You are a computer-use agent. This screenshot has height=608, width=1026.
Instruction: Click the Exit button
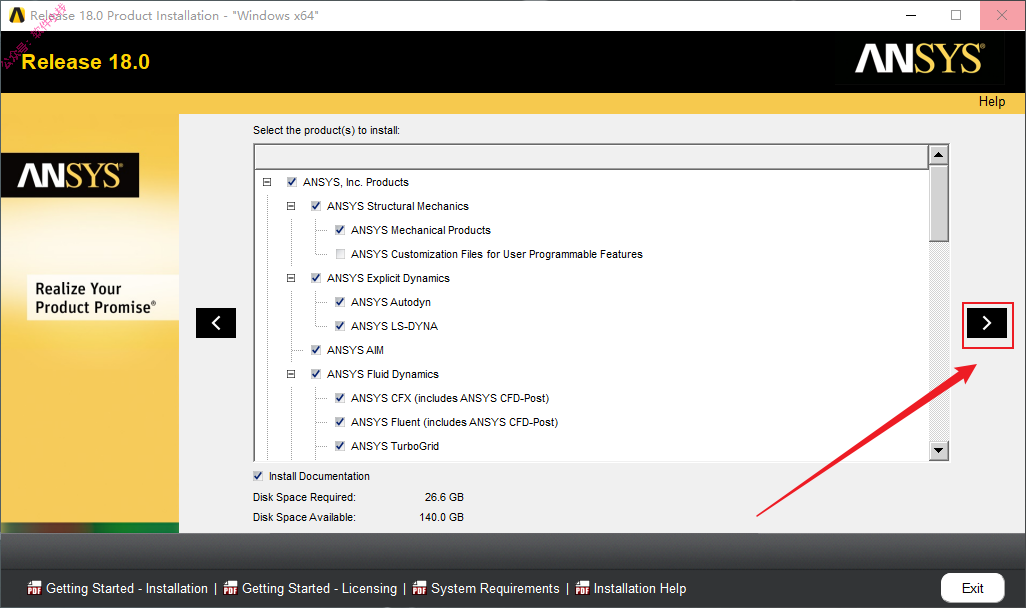click(x=972, y=588)
